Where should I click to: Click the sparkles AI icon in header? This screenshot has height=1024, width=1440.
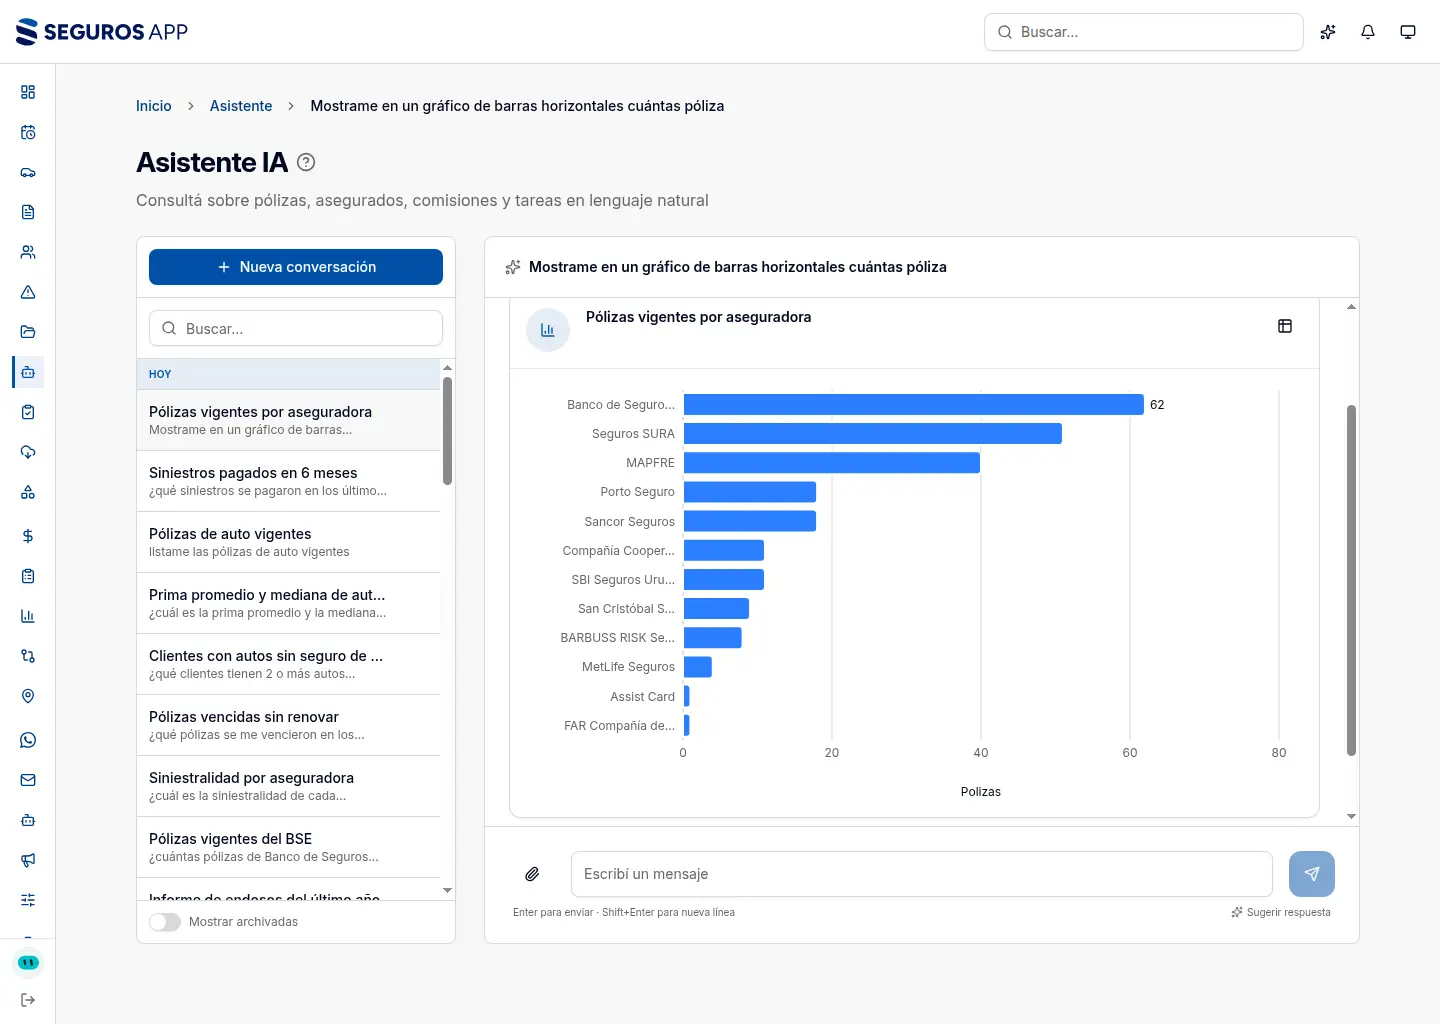pyautogui.click(x=1328, y=32)
